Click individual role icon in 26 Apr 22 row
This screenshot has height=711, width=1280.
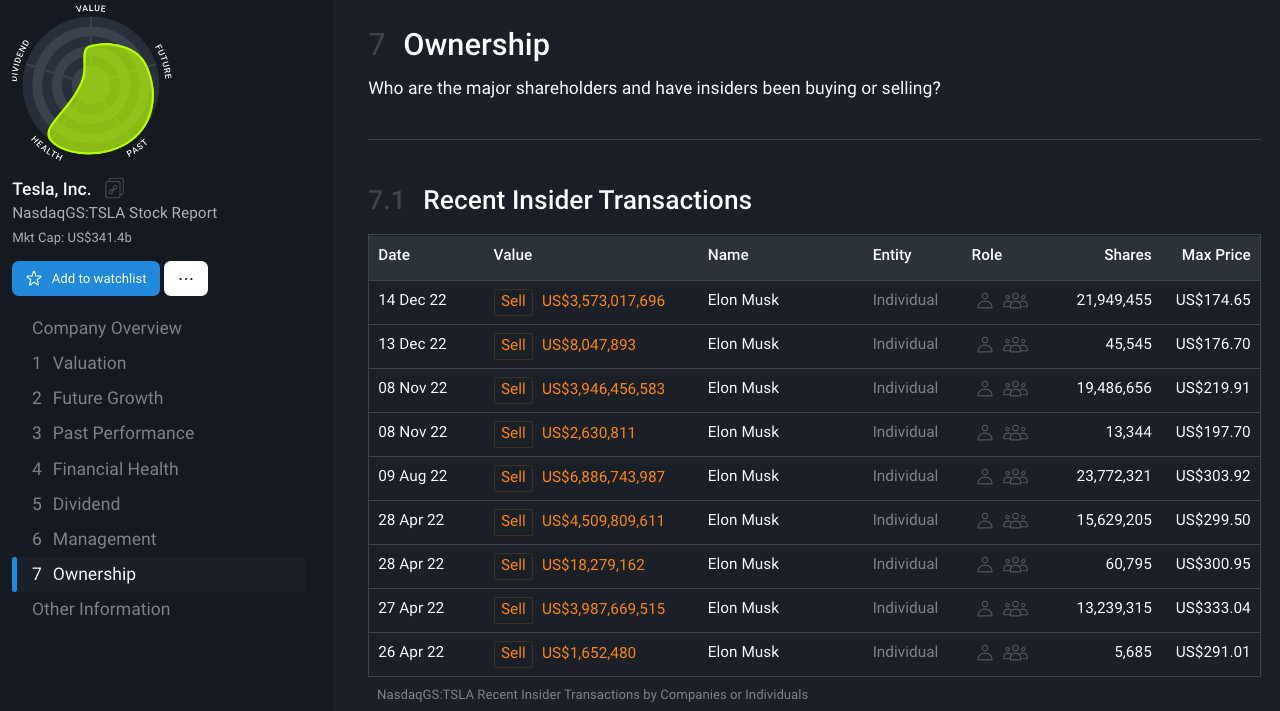(985, 652)
